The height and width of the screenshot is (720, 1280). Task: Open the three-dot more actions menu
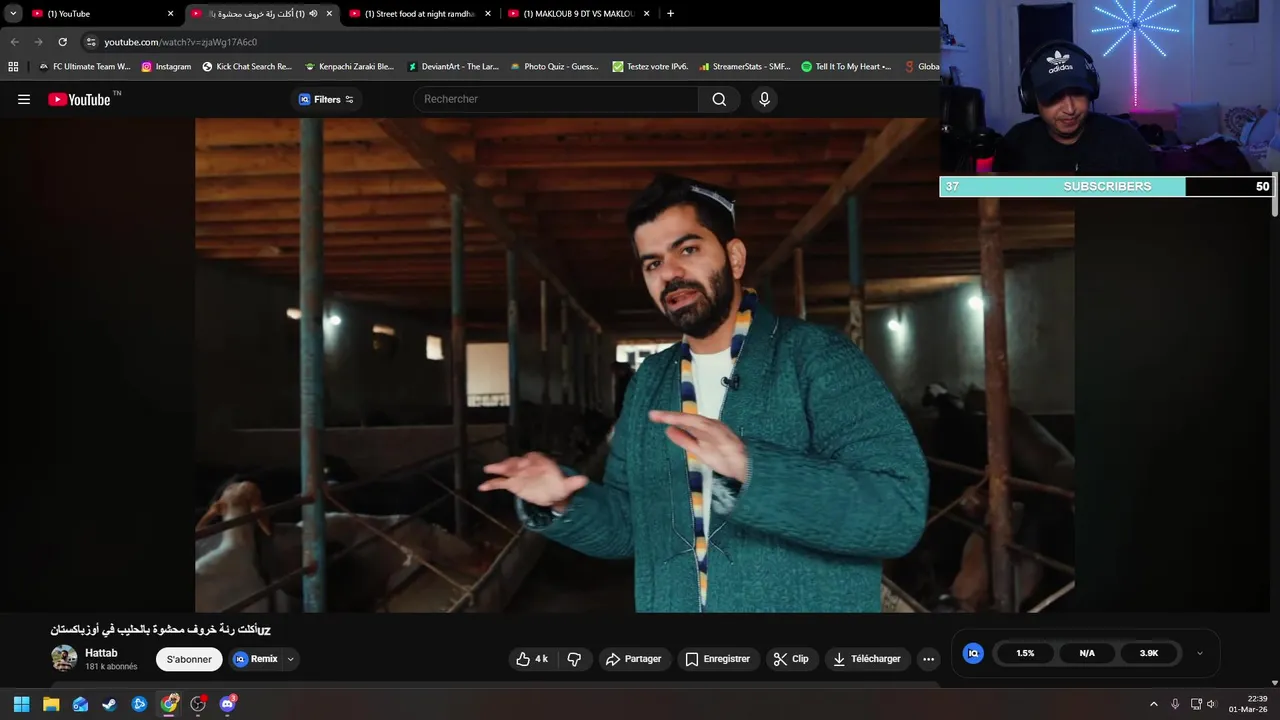coord(928,659)
